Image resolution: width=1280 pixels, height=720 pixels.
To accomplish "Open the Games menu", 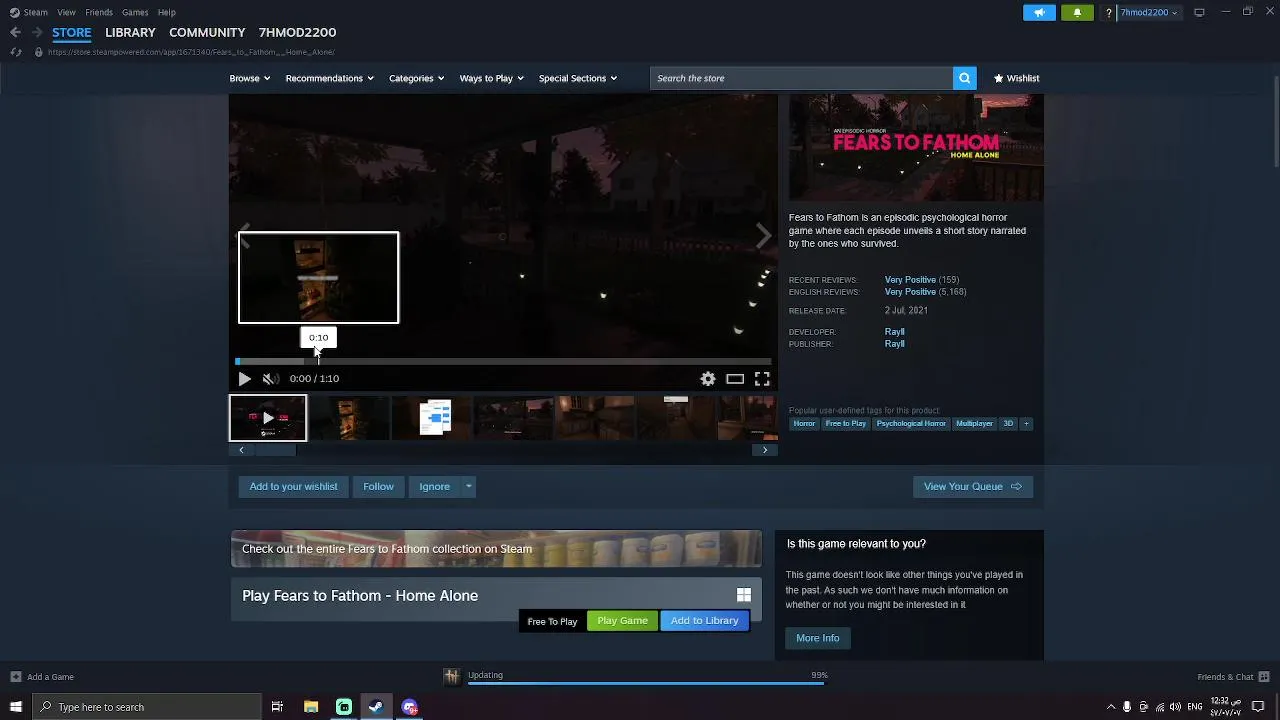I will coord(135,12).
